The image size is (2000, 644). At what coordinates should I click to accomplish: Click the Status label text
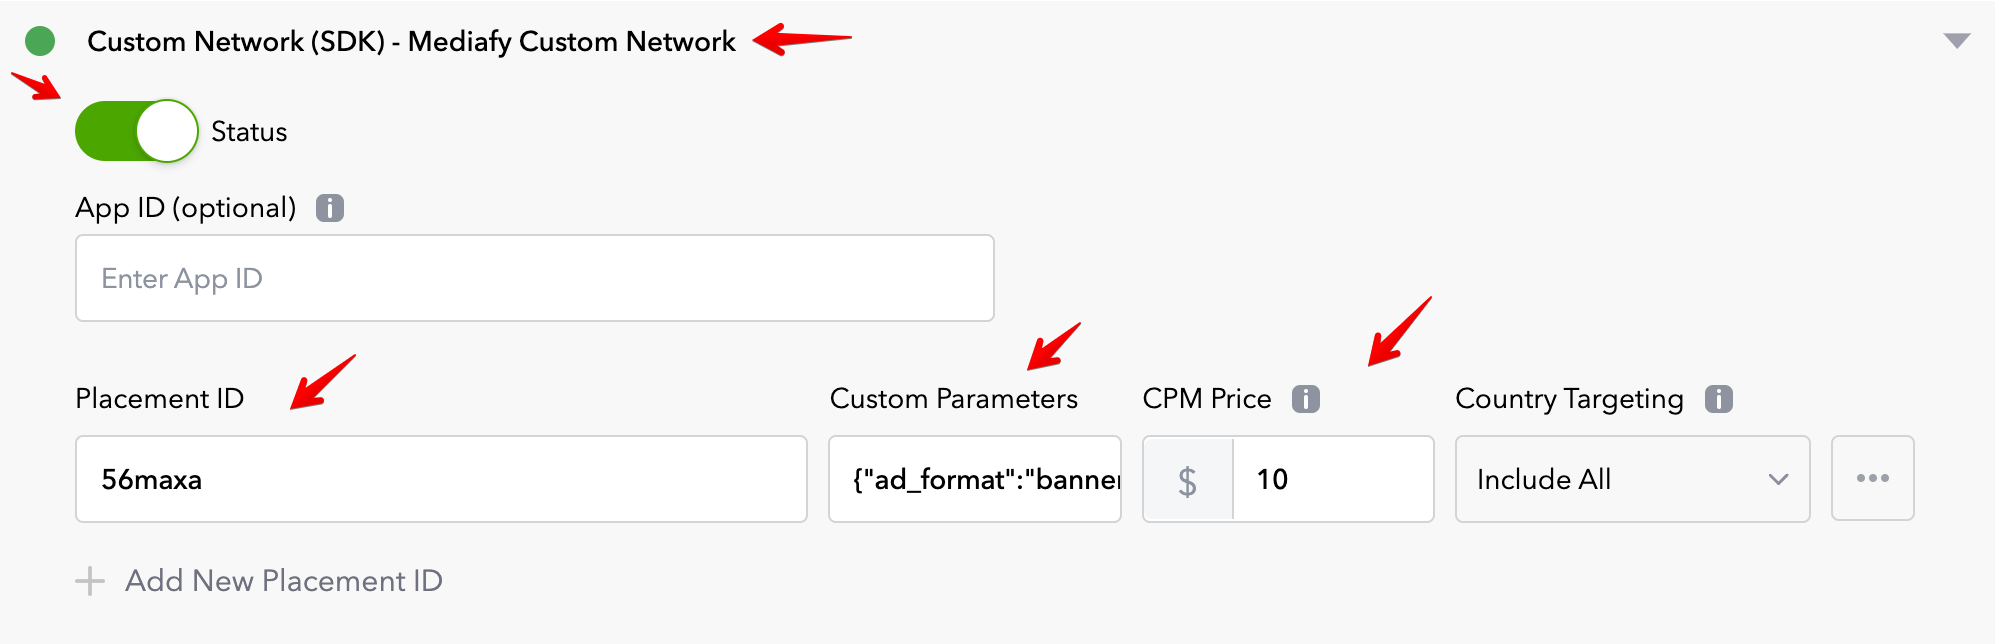(249, 132)
